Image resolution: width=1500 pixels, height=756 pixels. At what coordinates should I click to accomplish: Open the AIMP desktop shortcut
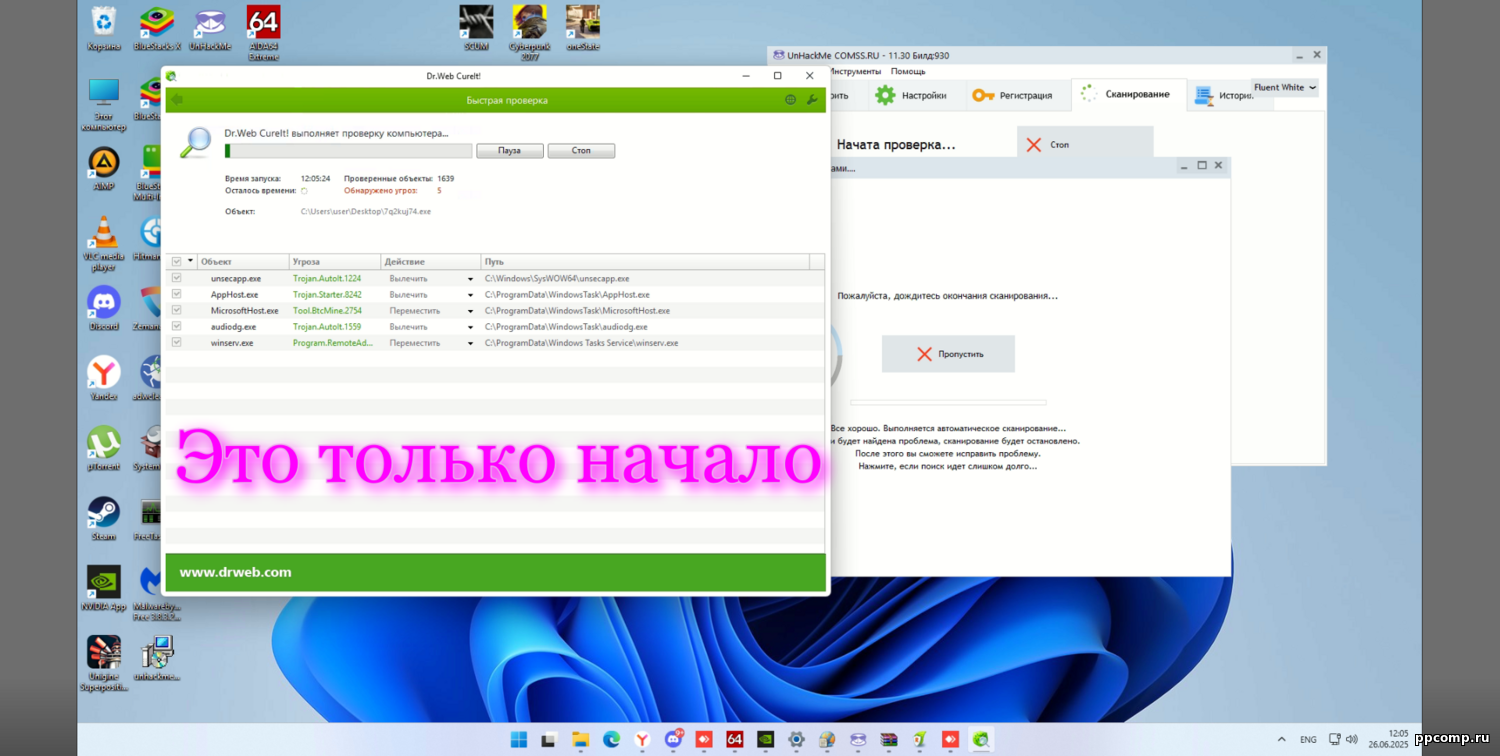[103, 168]
